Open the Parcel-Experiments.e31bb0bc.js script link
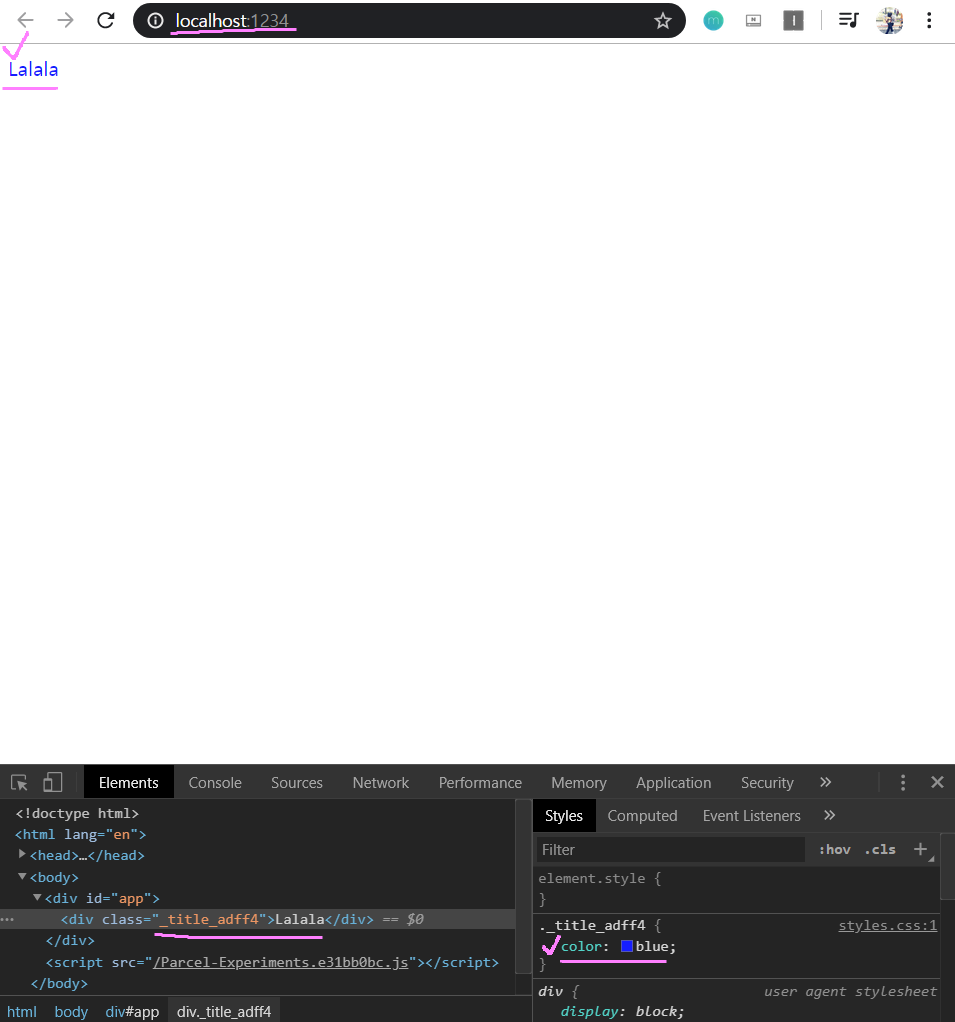 click(280, 962)
